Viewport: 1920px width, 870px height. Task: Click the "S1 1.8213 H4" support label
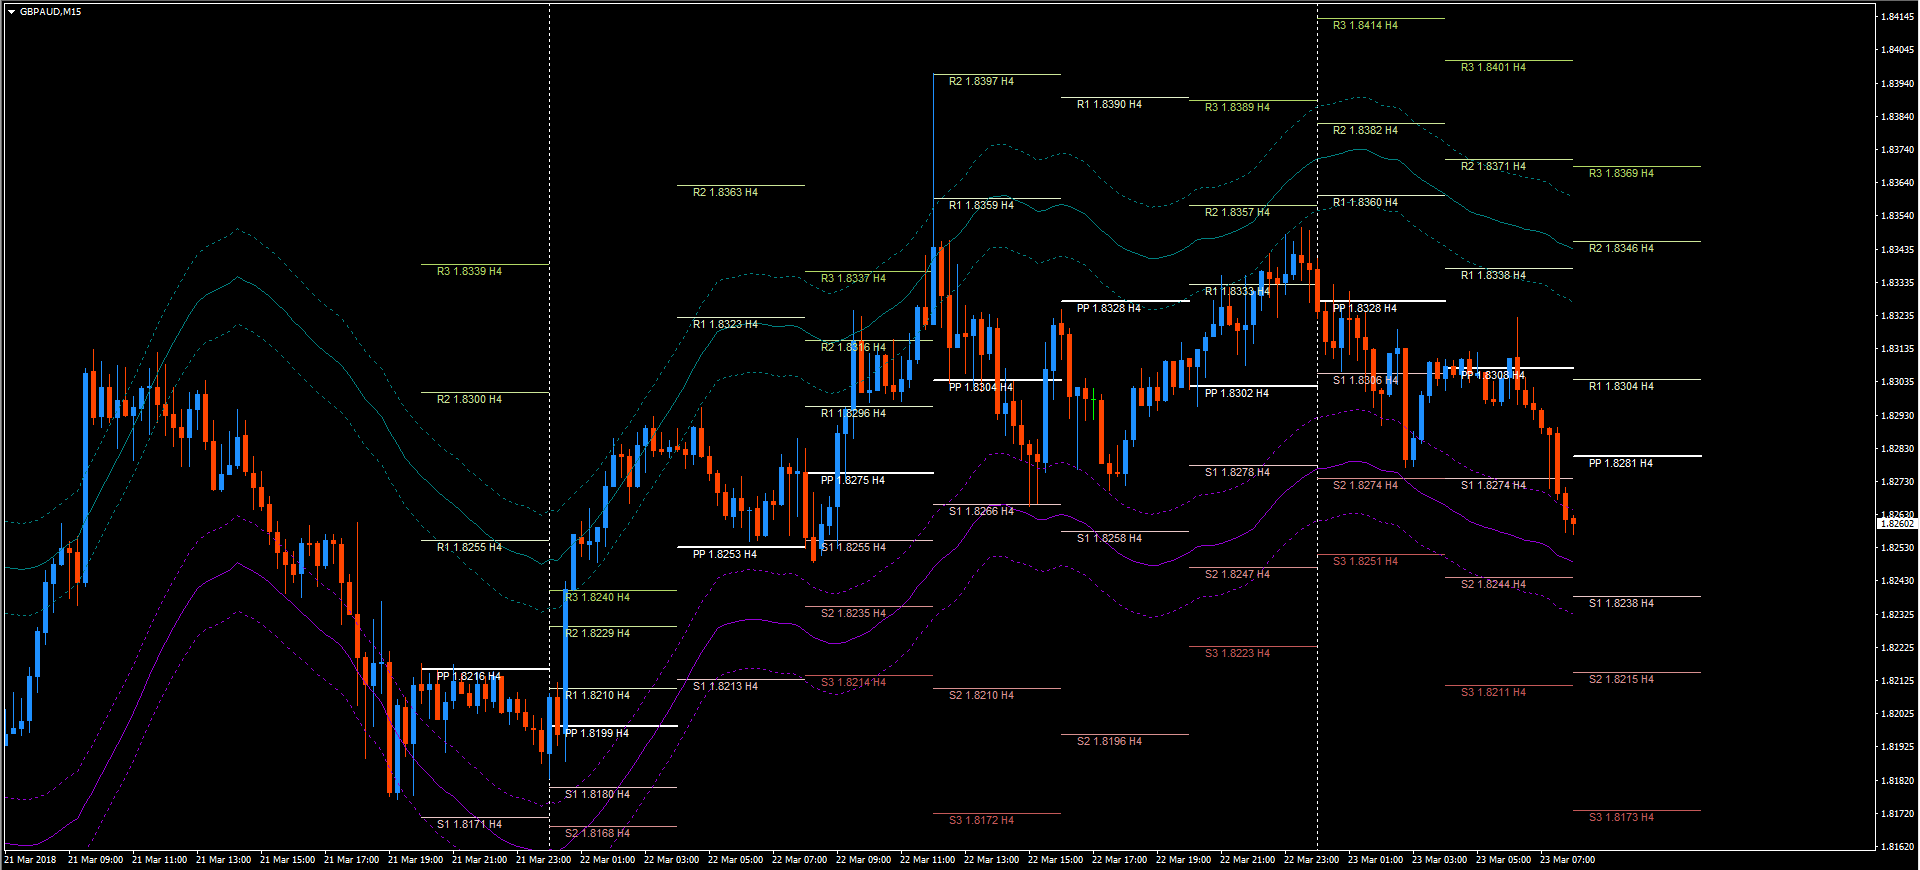point(725,687)
